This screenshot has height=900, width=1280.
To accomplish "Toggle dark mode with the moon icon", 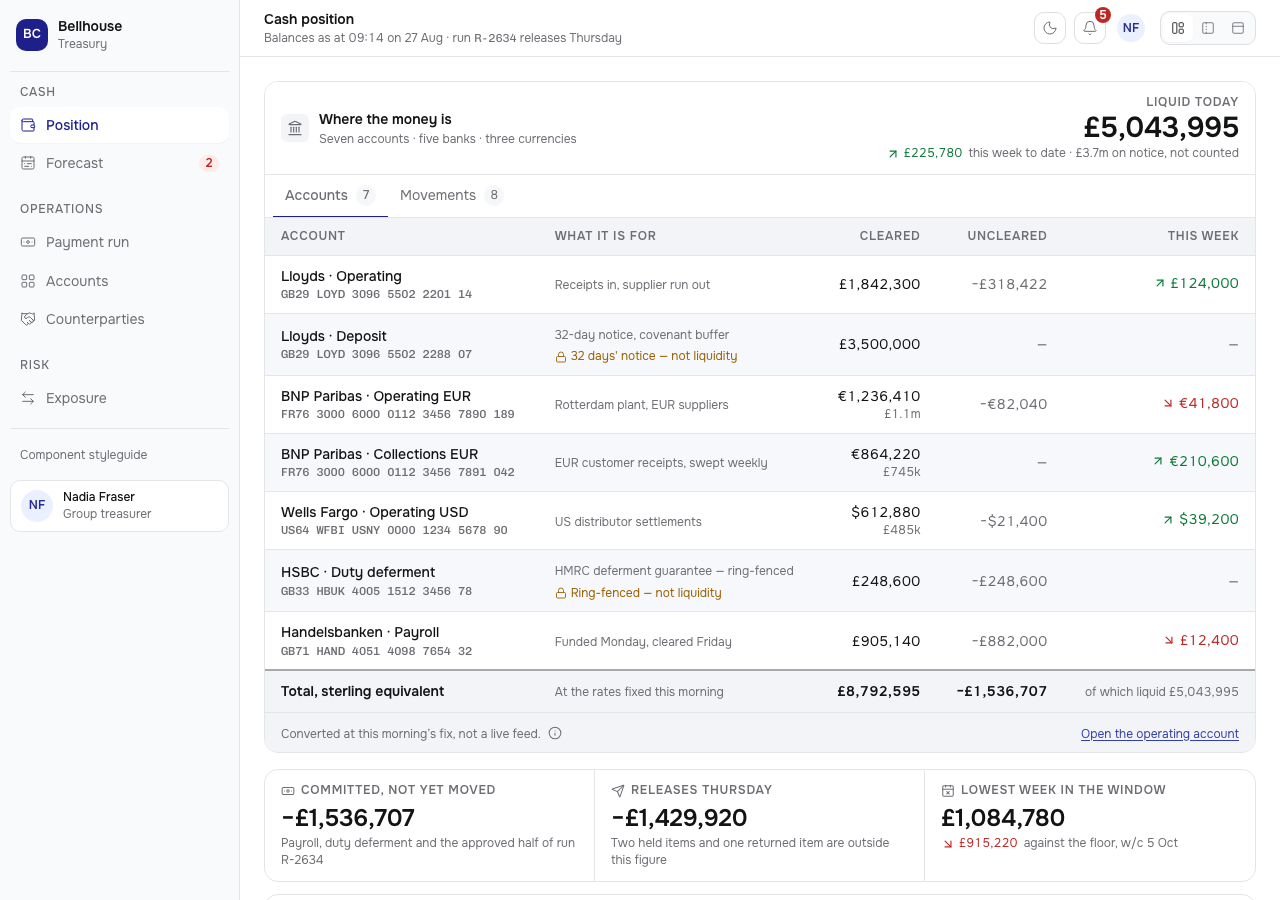I will [x=1050, y=28].
